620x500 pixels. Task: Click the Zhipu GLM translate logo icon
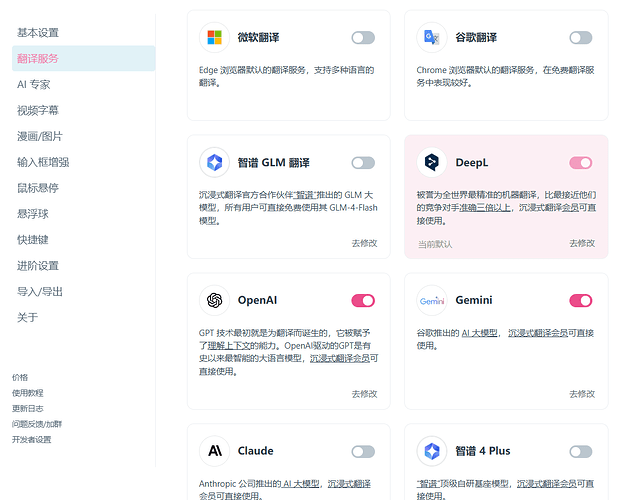pyautogui.click(x=214, y=162)
